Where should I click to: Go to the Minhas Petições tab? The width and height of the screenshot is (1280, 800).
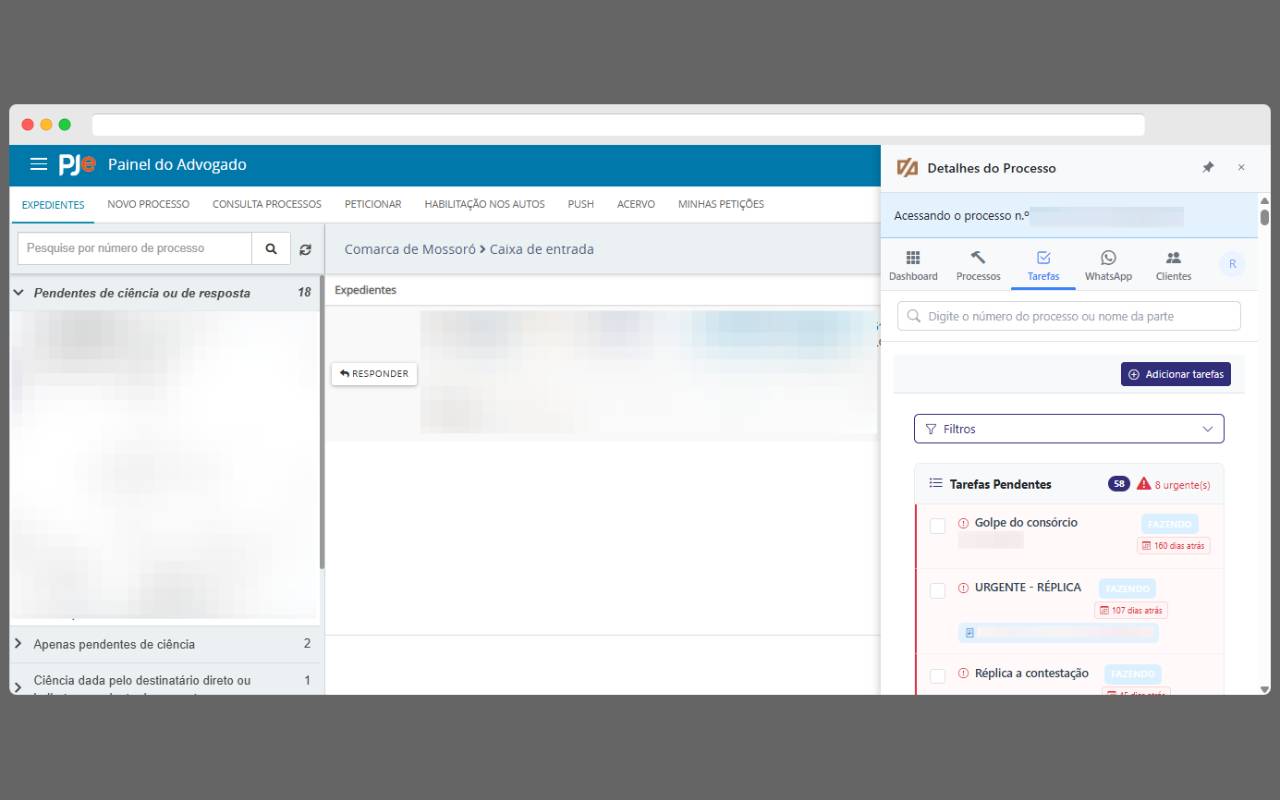pyautogui.click(x=720, y=204)
